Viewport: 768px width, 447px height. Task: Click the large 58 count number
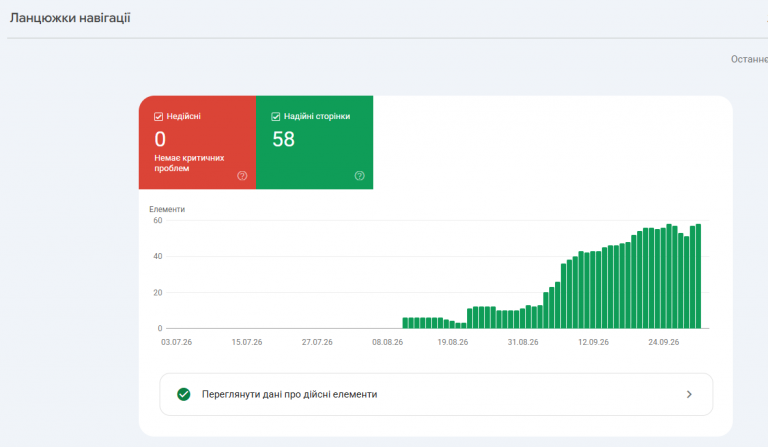pyautogui.click(x=284, y=140)
